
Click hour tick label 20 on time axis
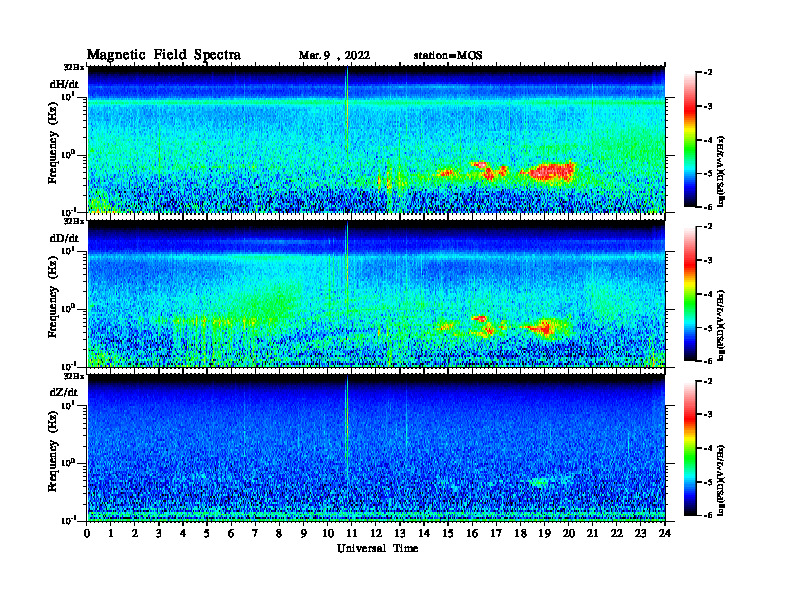568,534
